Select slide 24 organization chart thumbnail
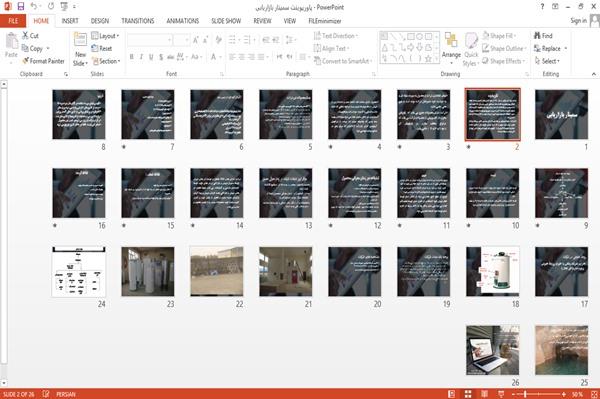 [x=79, y=272]
